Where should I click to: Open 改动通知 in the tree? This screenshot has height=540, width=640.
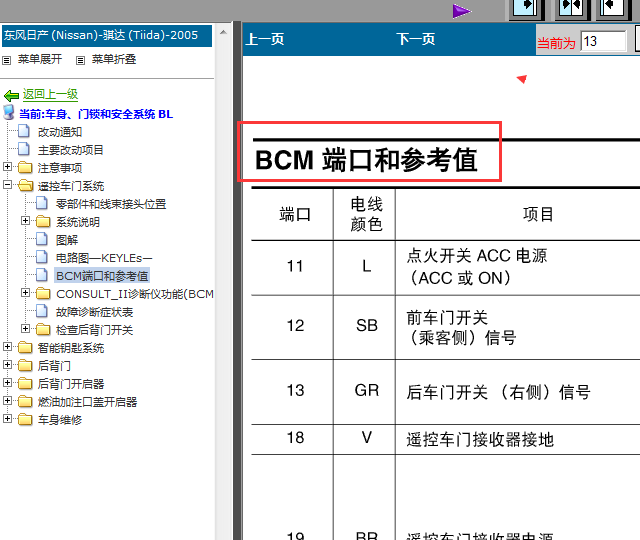60,132
